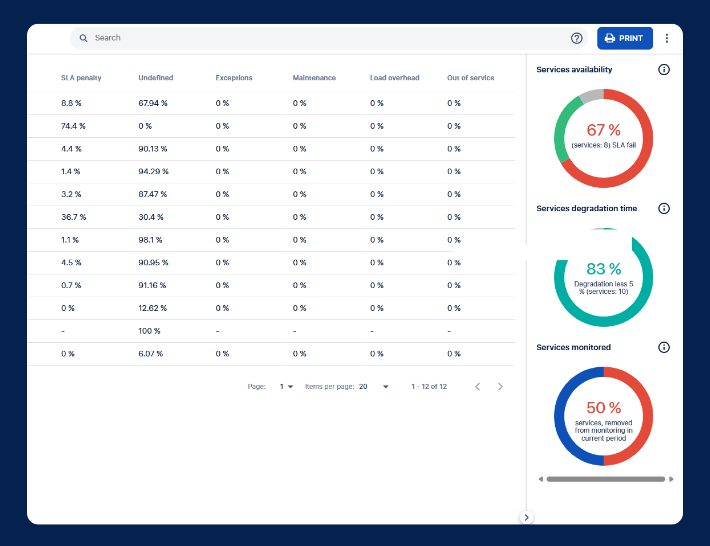
Task: Sort by SLA penalty column header
Action: pos(81,78)
